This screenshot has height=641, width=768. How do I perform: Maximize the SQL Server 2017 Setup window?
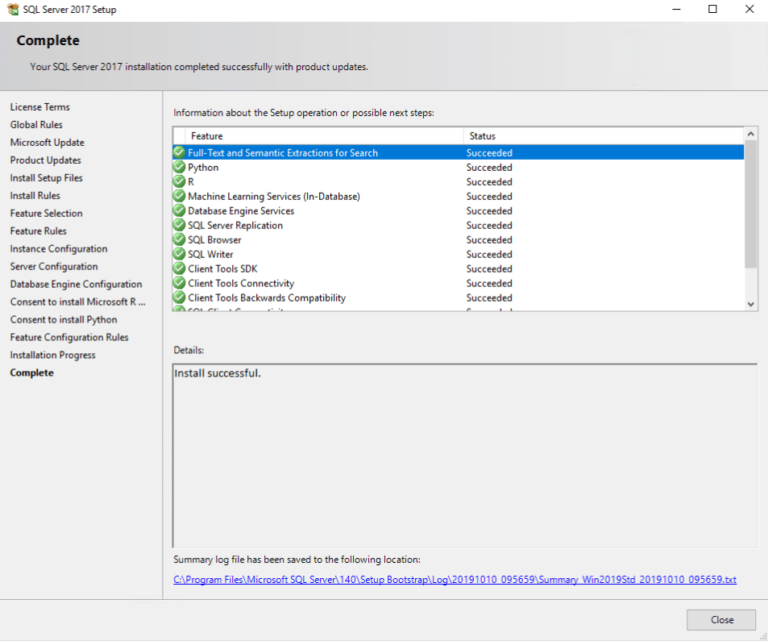point(712,9)
